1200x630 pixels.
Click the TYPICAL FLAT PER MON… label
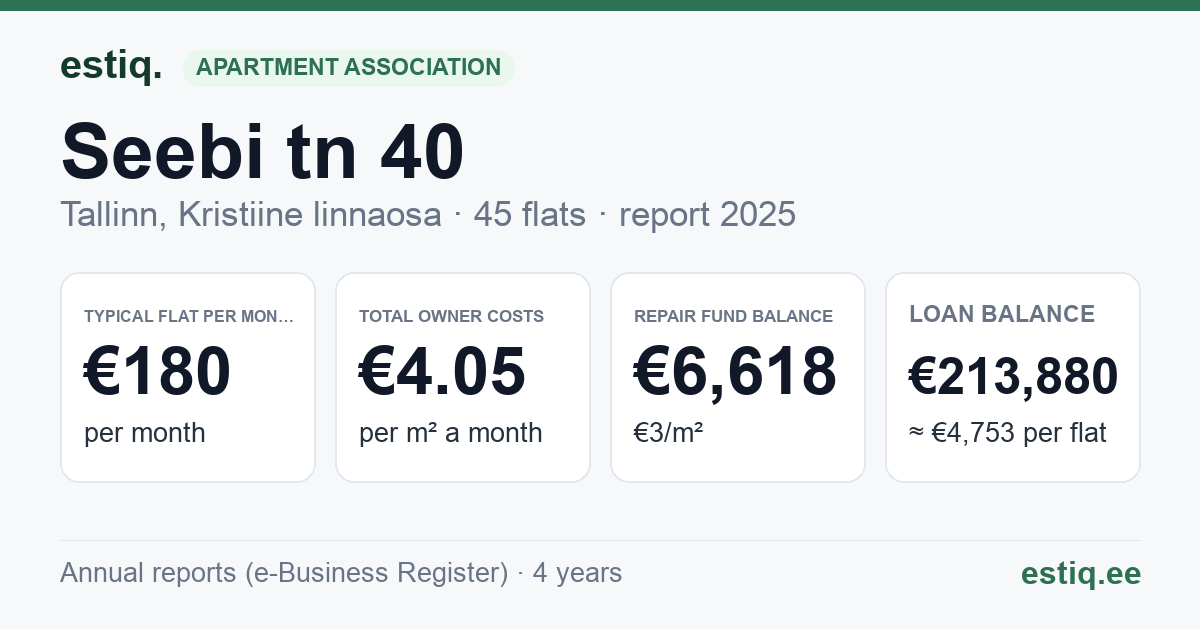coord(189,316)
